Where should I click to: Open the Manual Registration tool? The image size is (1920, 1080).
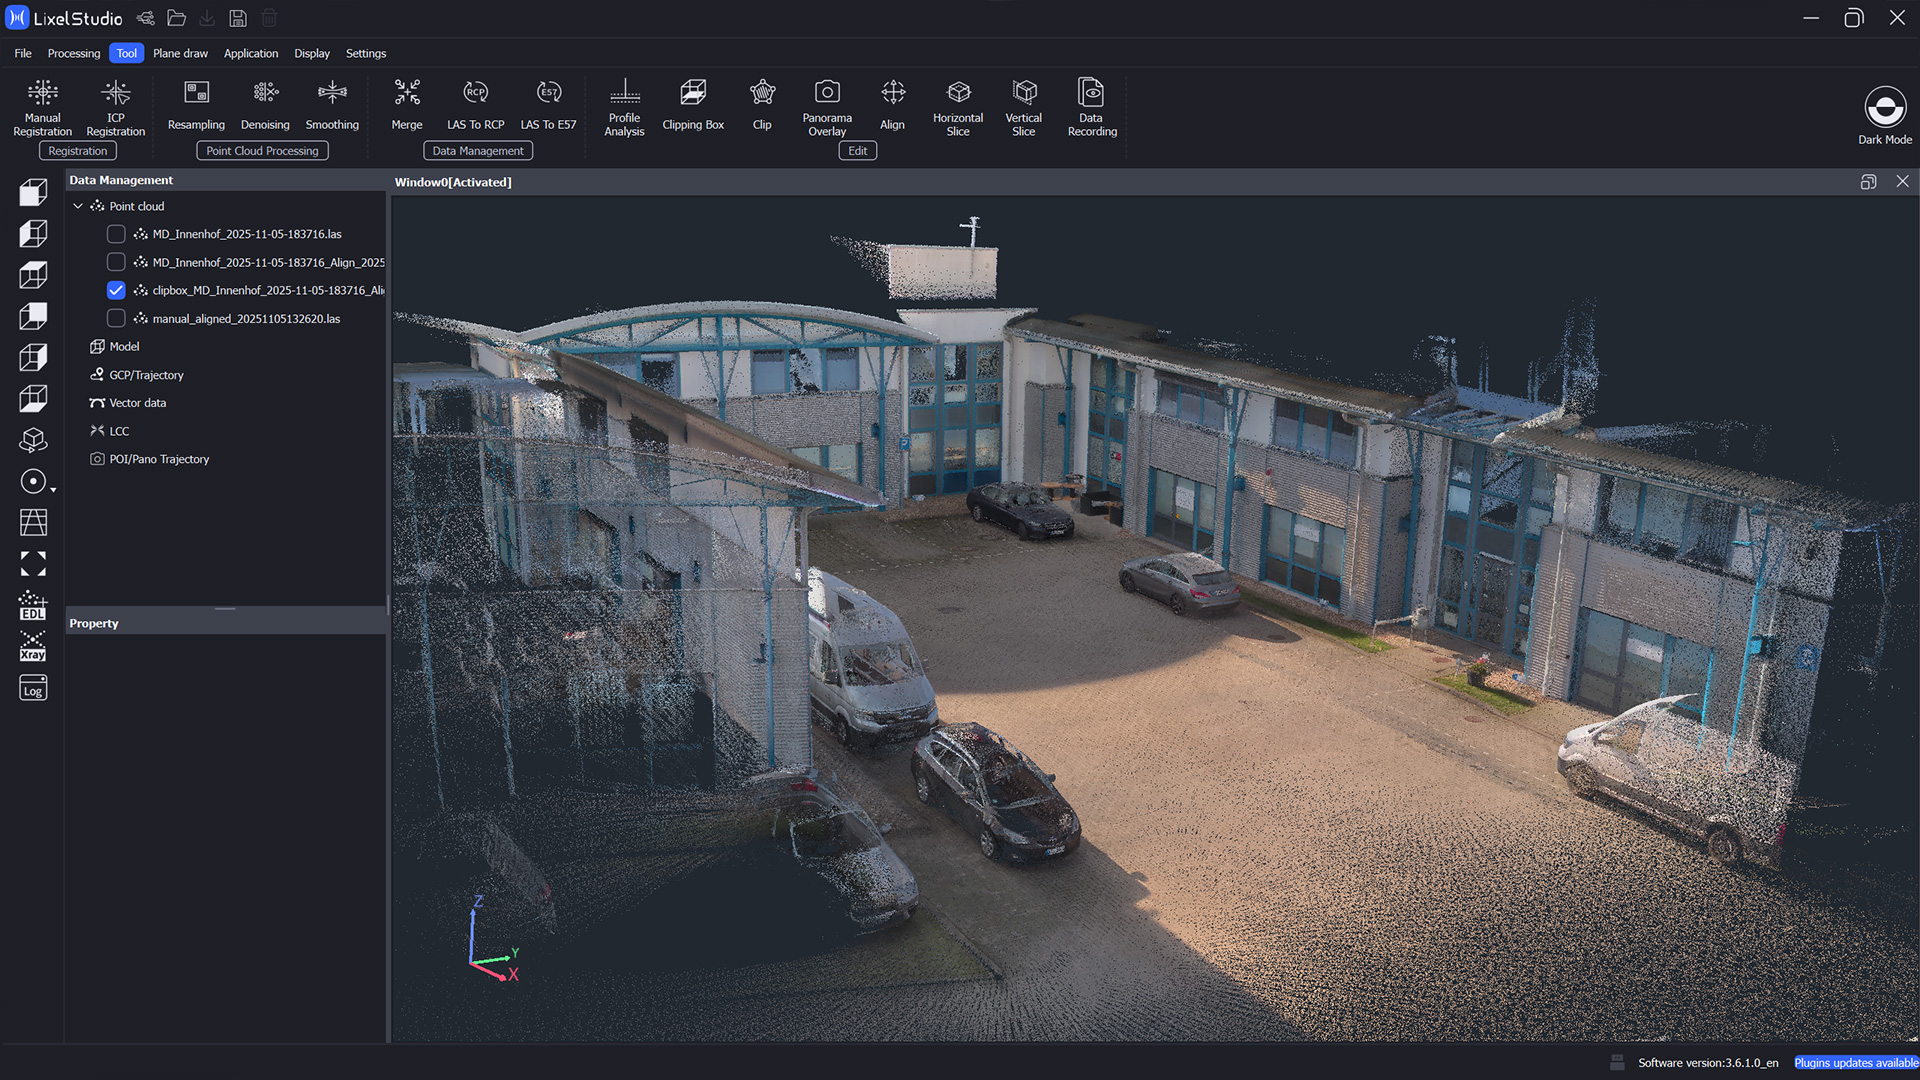(x=42, y=105)
